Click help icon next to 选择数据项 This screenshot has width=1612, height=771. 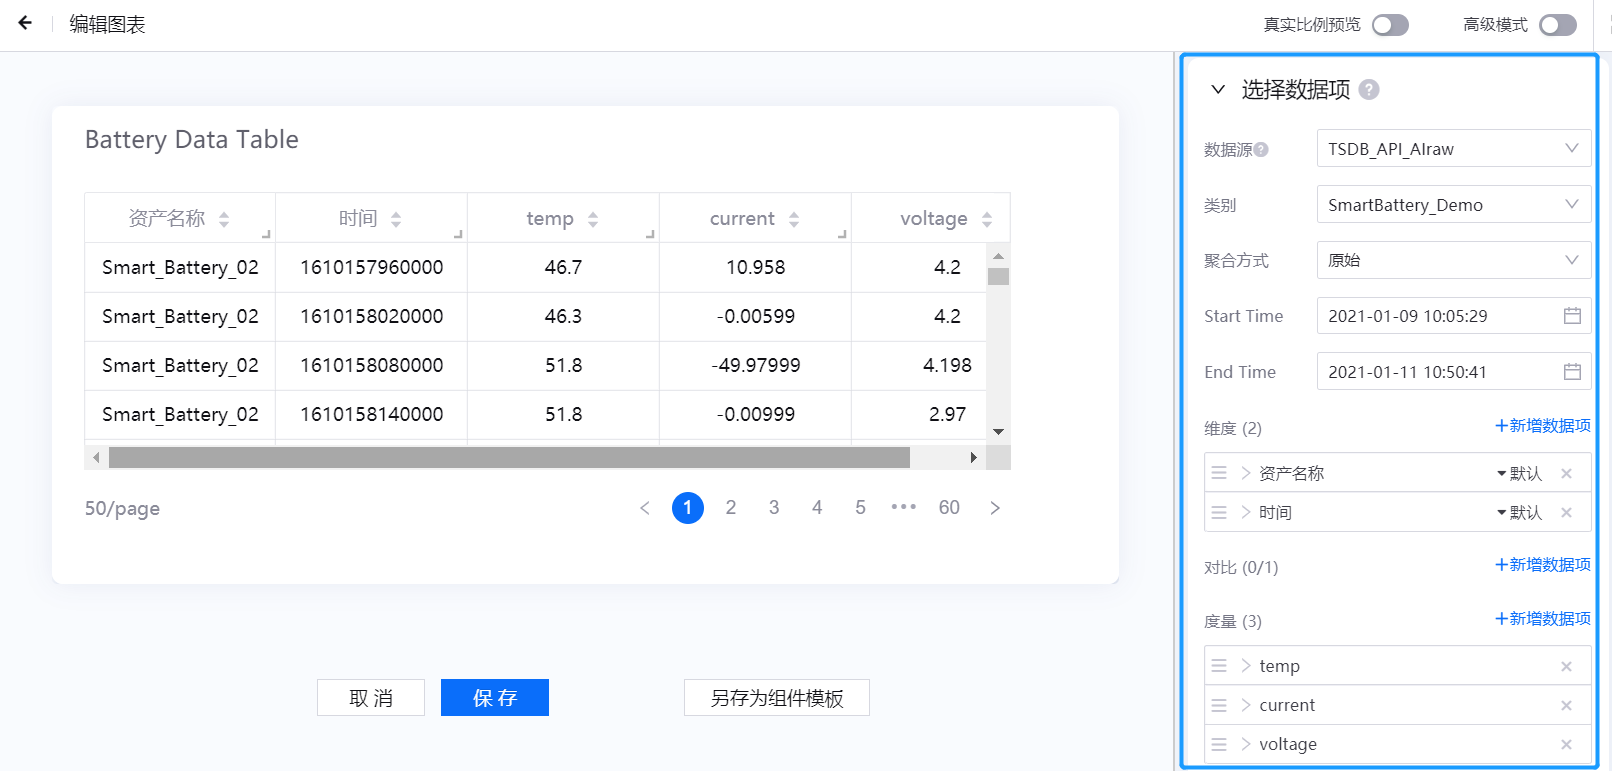[x=1369, y=90]
